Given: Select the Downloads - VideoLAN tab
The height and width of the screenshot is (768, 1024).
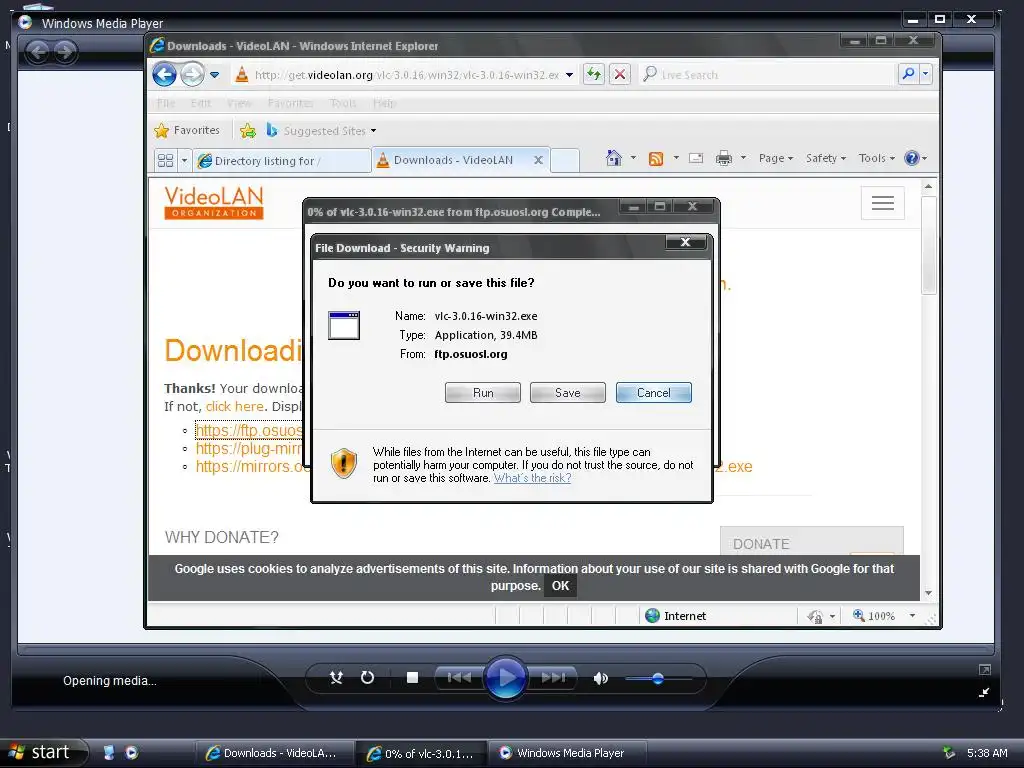Looking at the screenshot, I should point(453,160).
